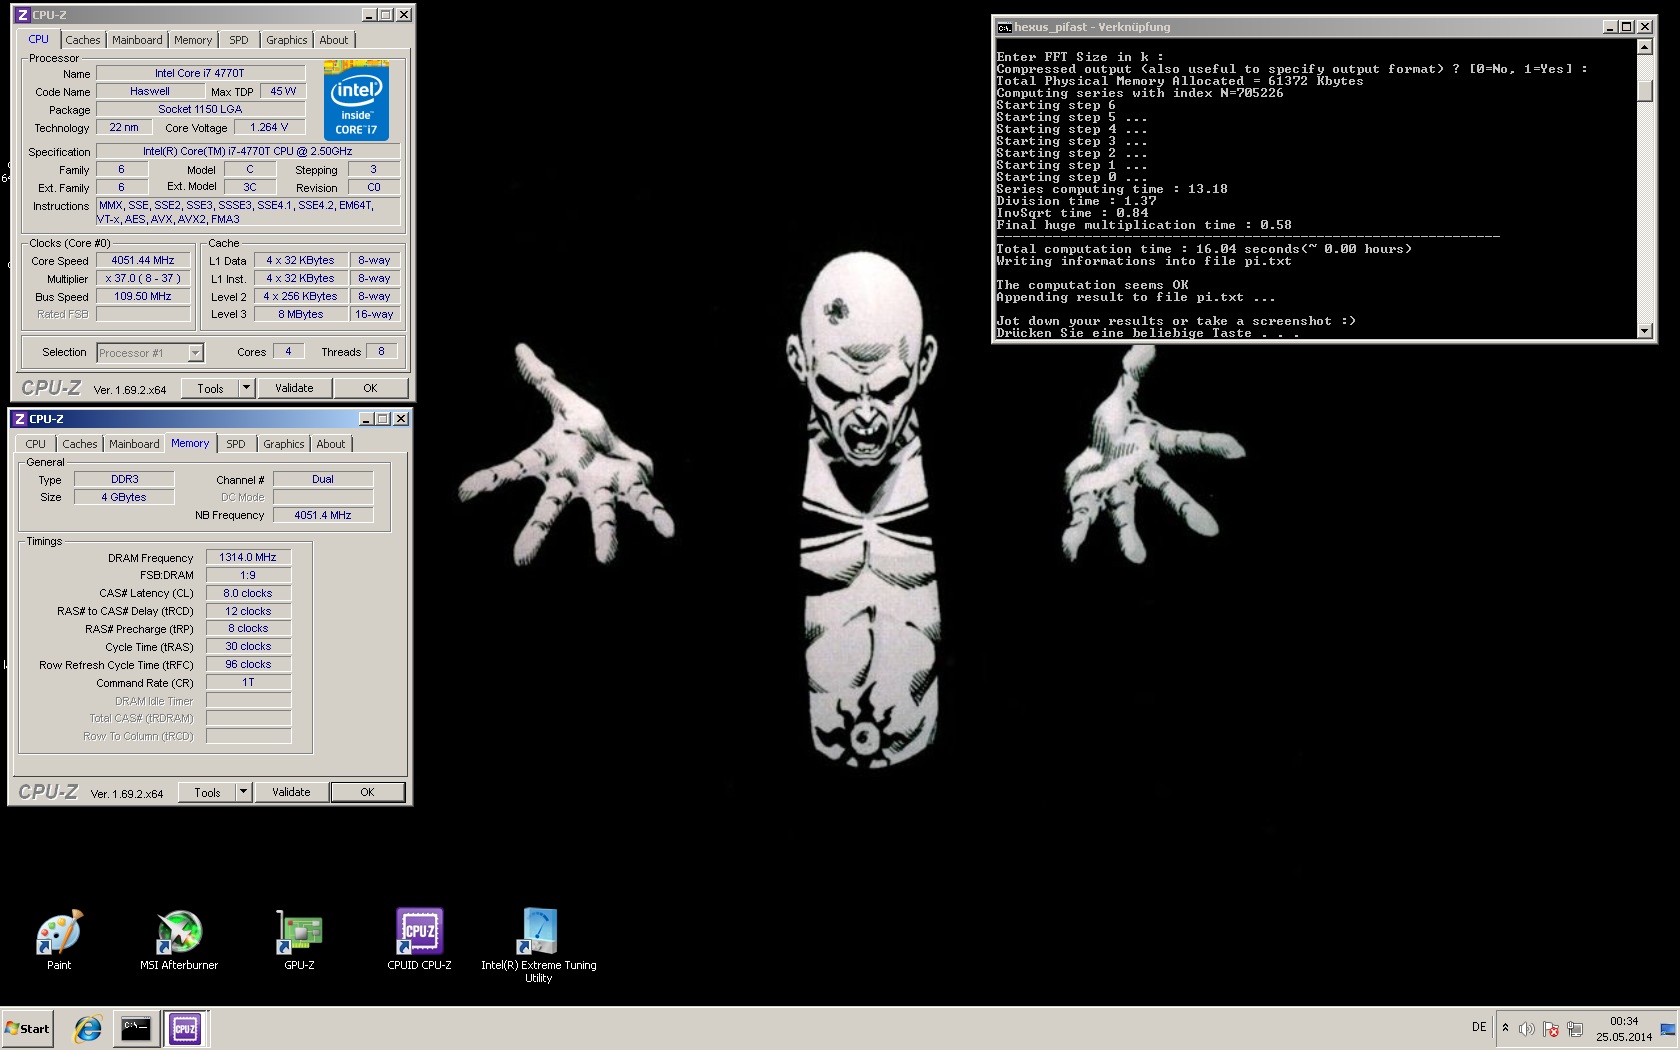1680x1050 pixels.
Task: Click Tools button in top CPU-Z
Action: tap(211, 388)
